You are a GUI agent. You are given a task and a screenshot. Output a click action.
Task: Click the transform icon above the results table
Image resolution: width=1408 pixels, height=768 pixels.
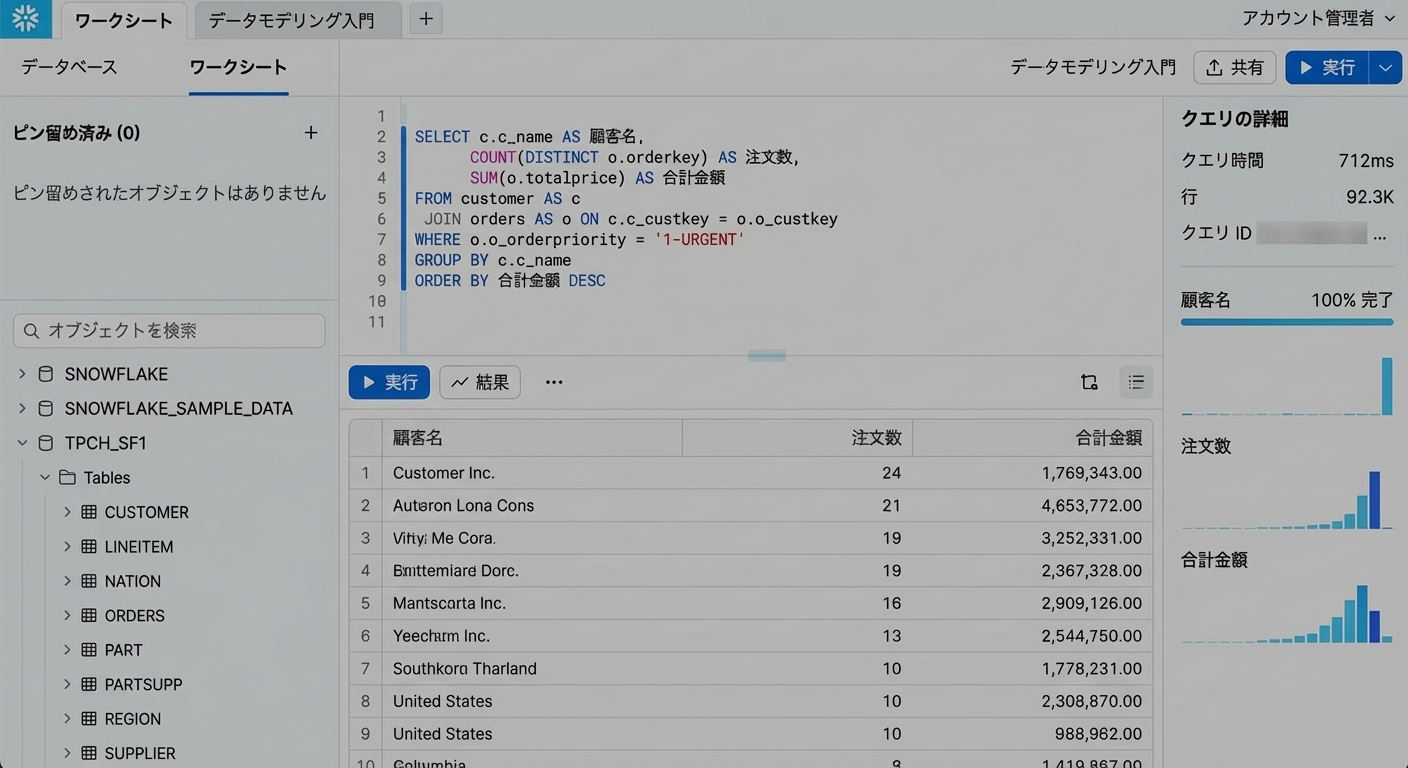[1089, 382]
